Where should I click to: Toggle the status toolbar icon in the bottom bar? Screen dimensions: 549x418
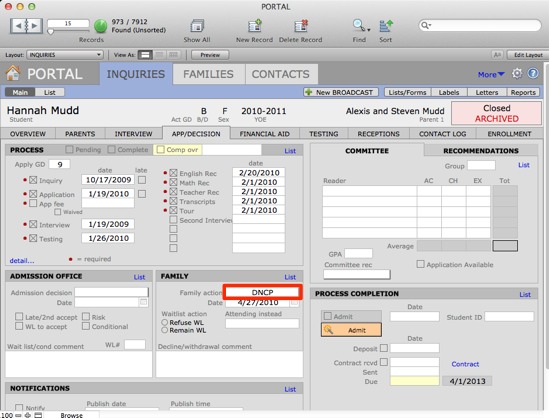(x=38, y=415)
